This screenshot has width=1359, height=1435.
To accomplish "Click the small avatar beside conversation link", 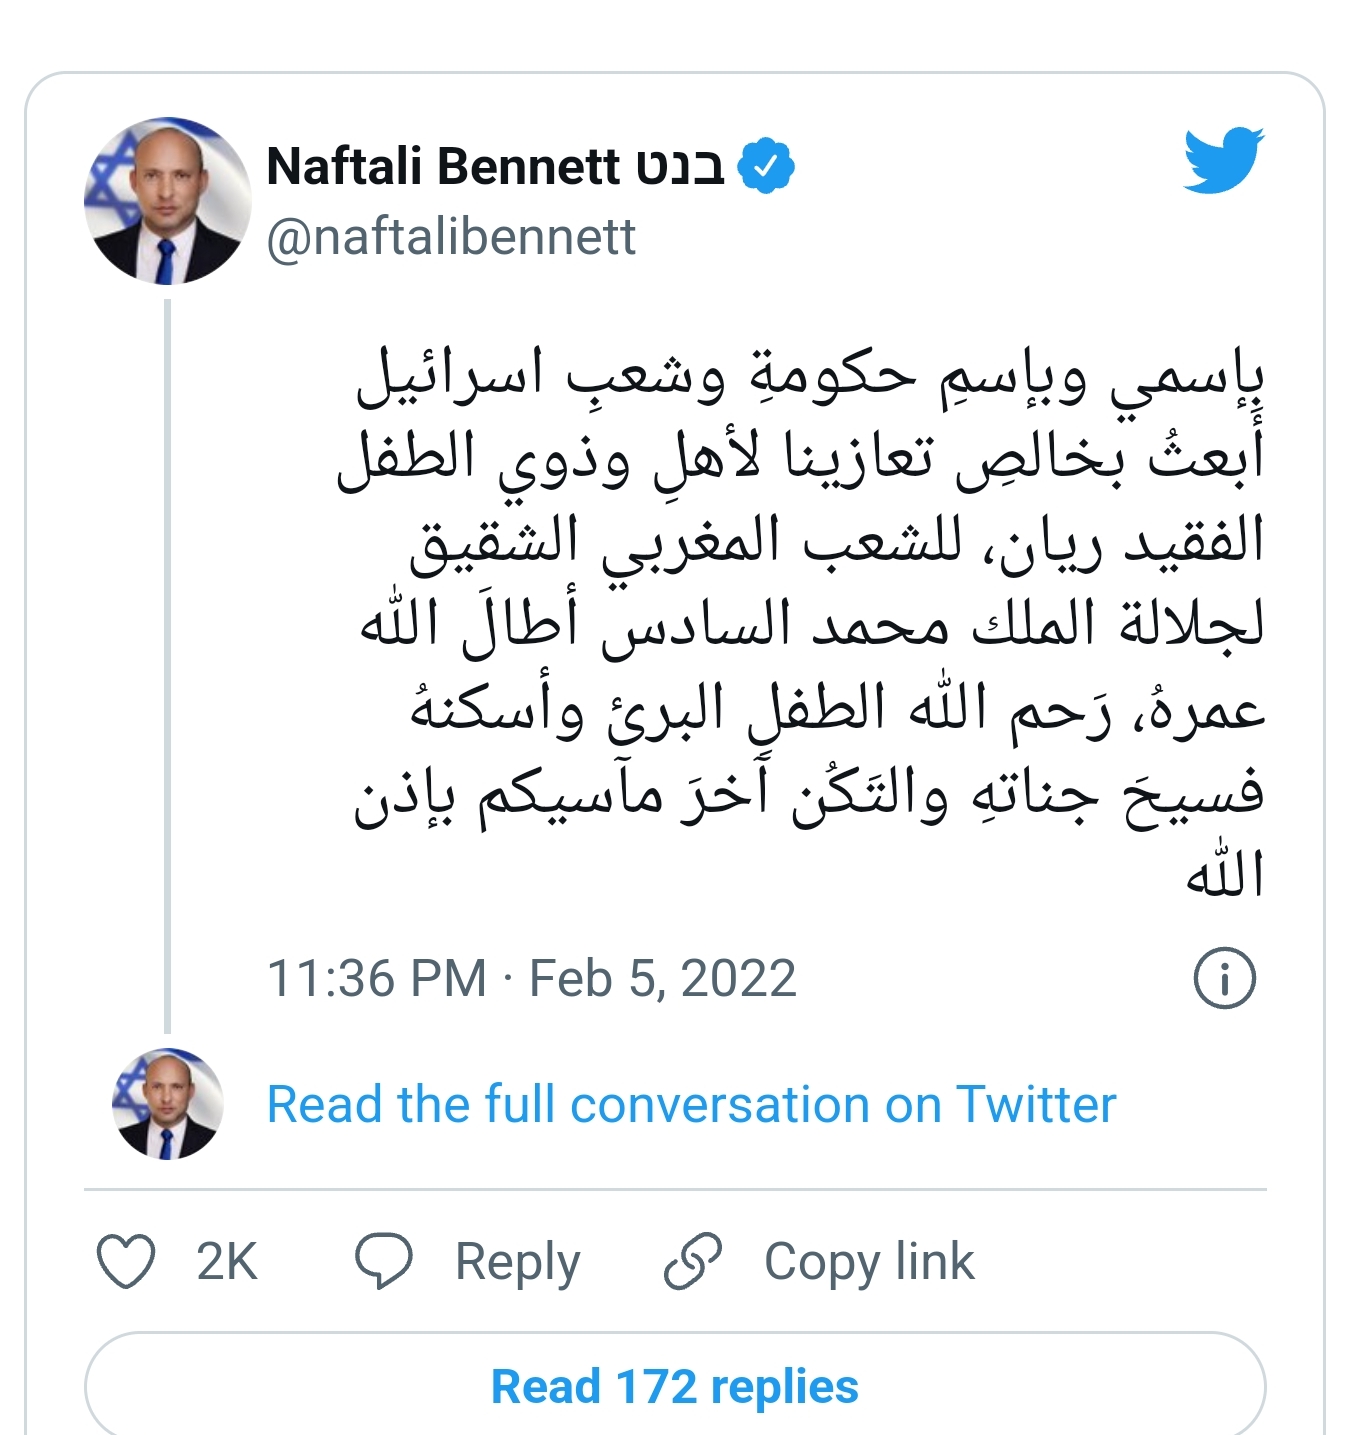I will tap(167, 1104).
